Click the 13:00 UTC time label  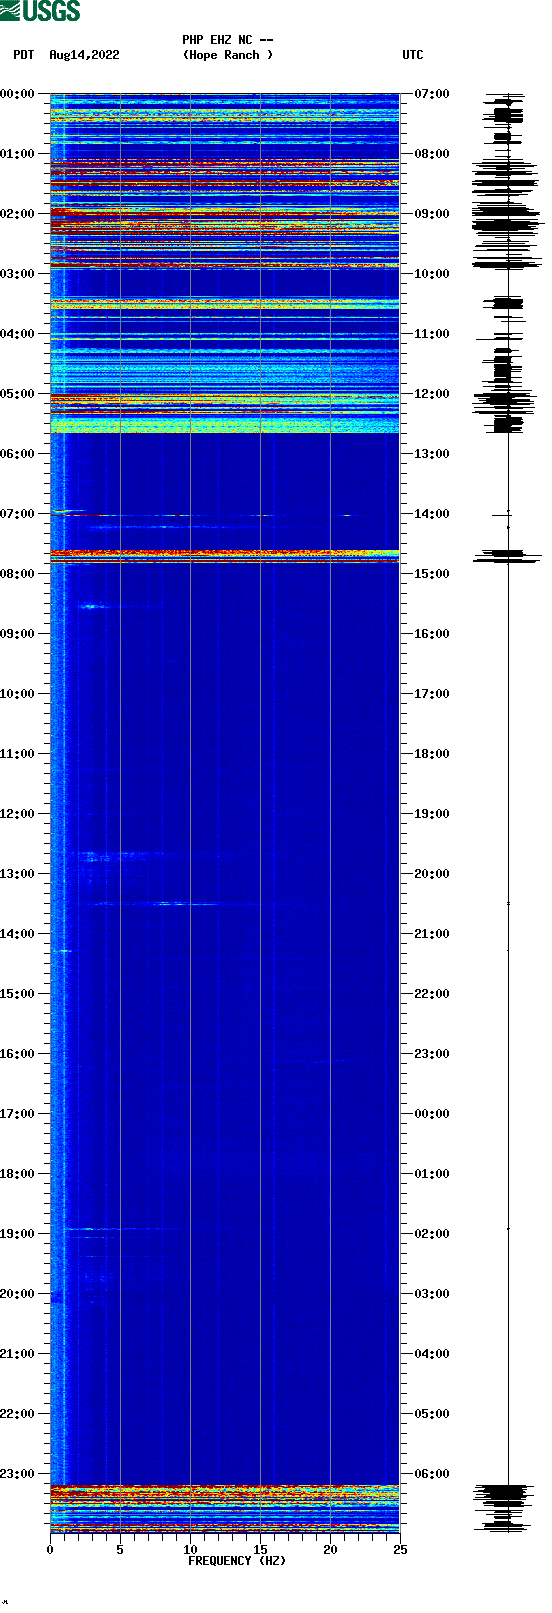pos(432,454)
